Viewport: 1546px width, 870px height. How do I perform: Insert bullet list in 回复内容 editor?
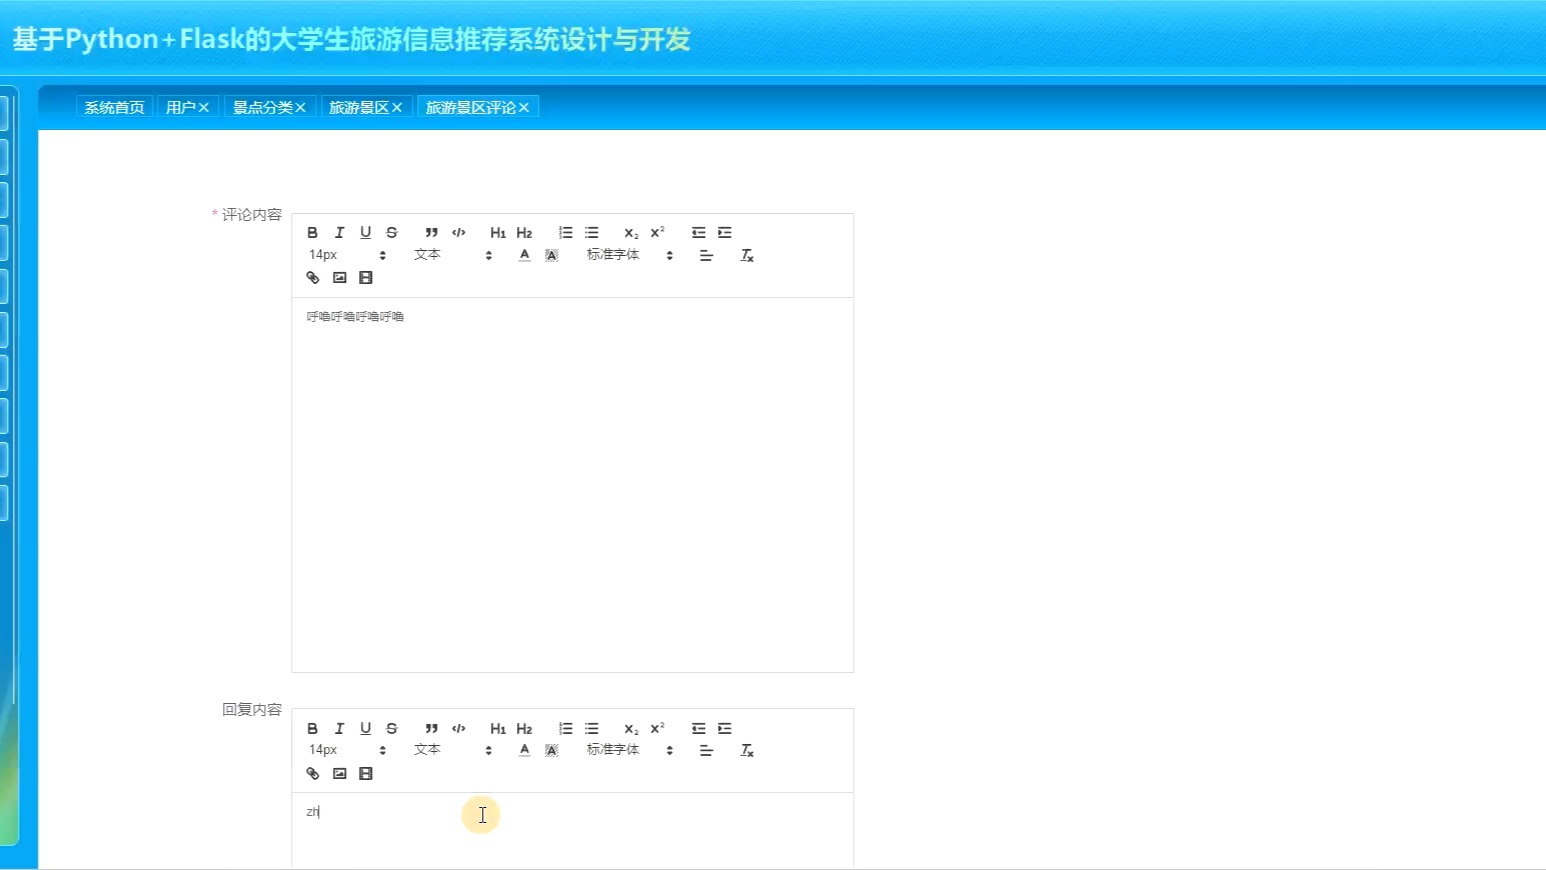tap(592, 729)
